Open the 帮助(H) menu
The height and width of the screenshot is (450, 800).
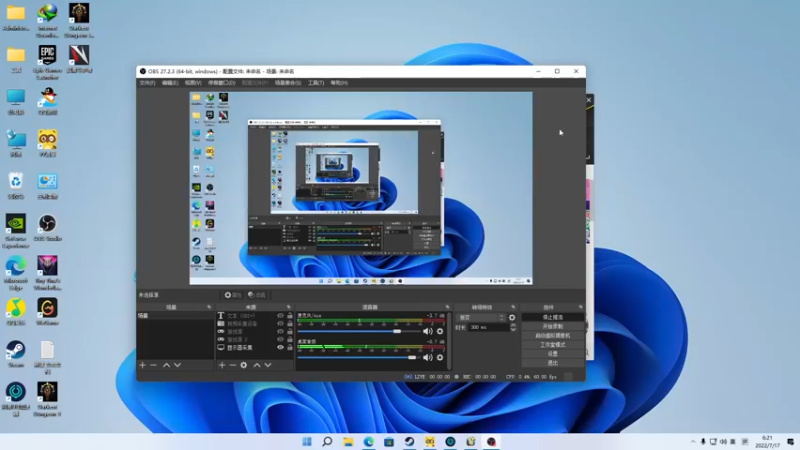click(339, 83)
